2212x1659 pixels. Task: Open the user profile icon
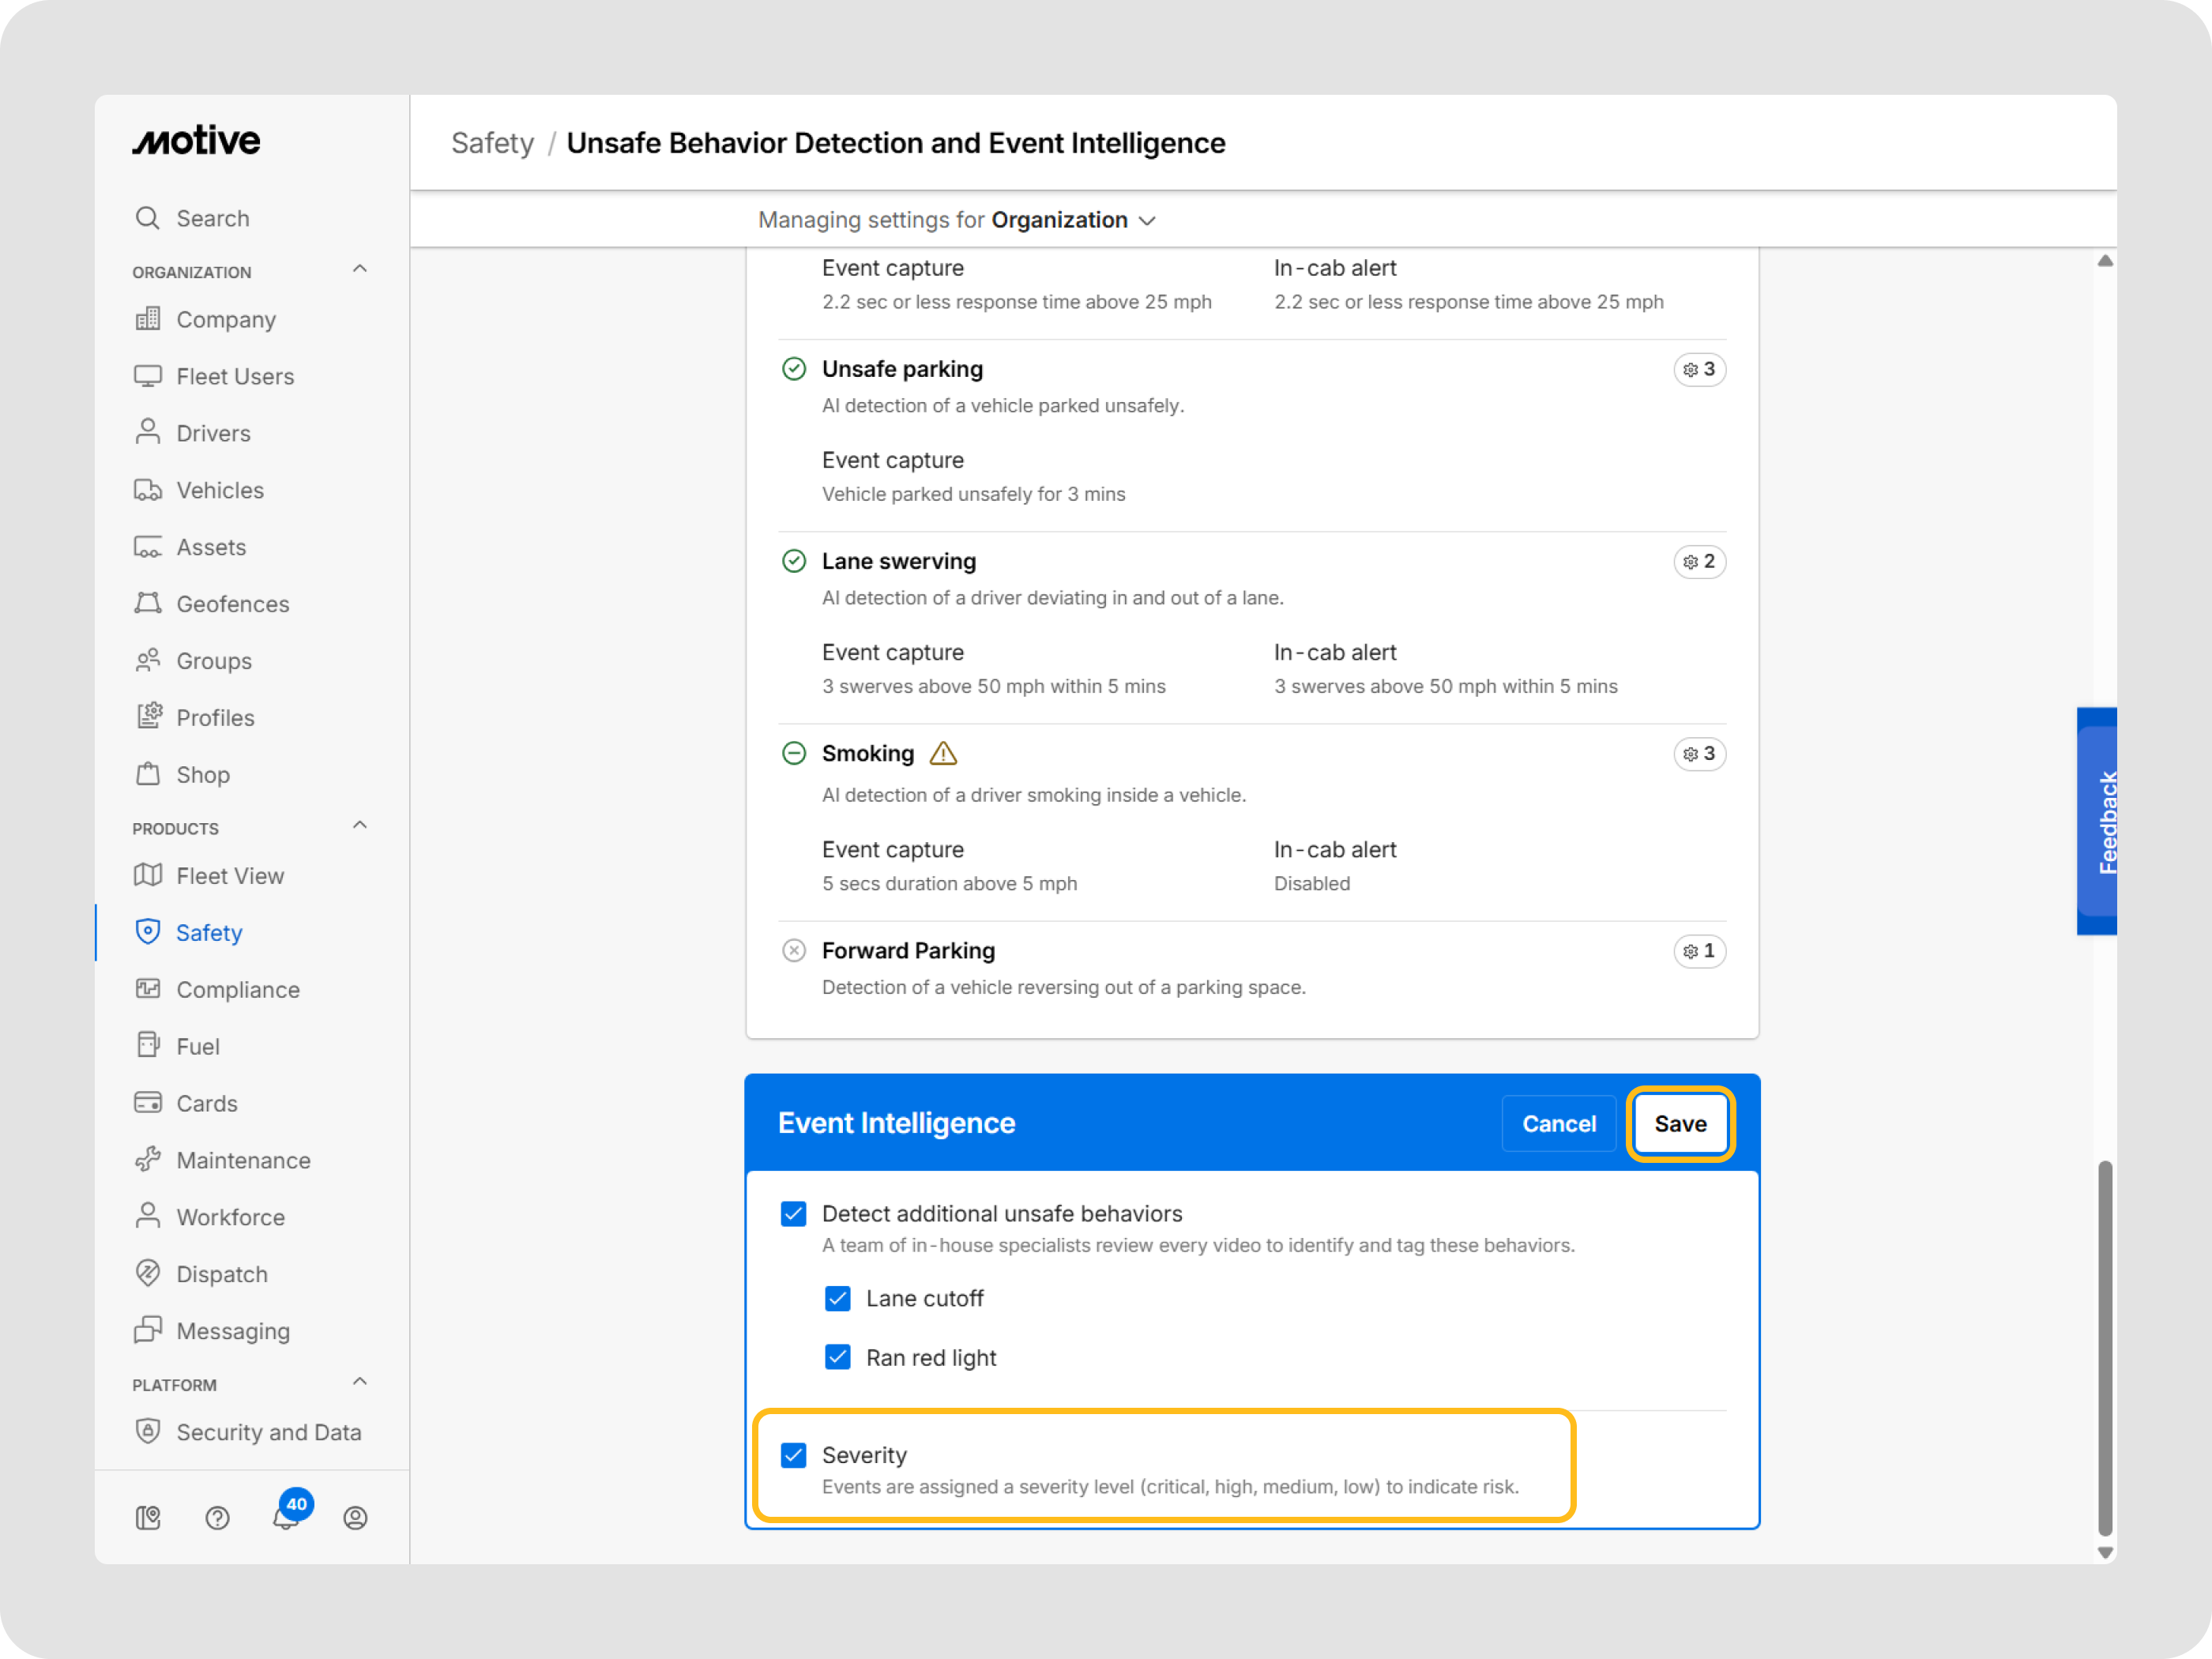355,1518
